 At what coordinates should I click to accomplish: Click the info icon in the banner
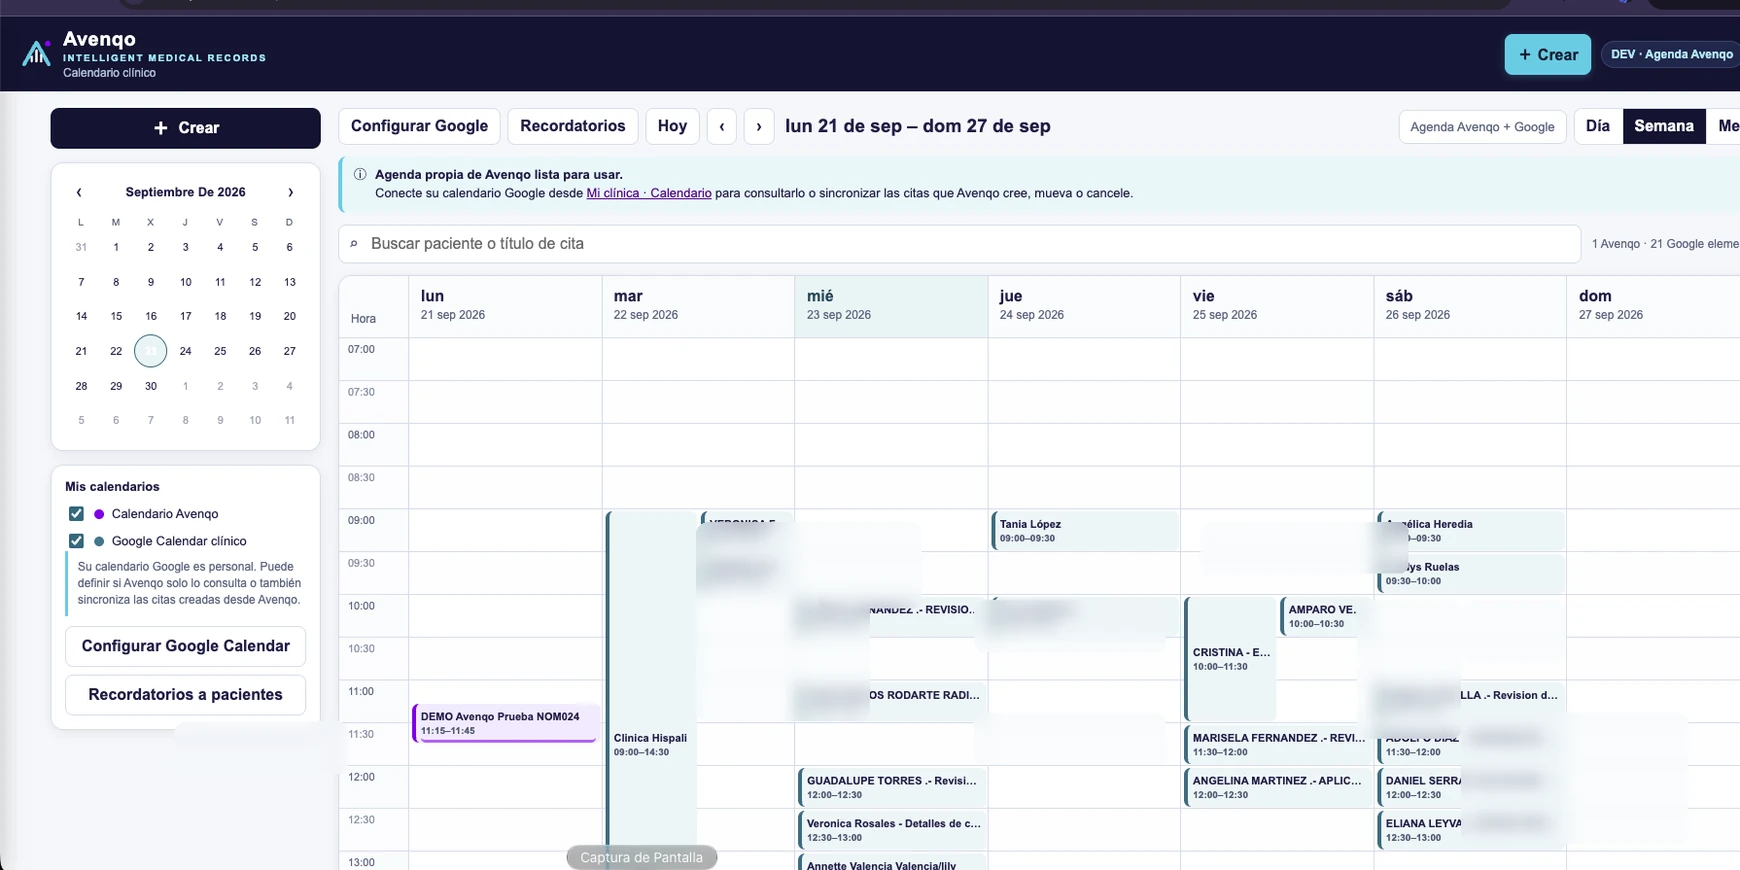[360, 174]
